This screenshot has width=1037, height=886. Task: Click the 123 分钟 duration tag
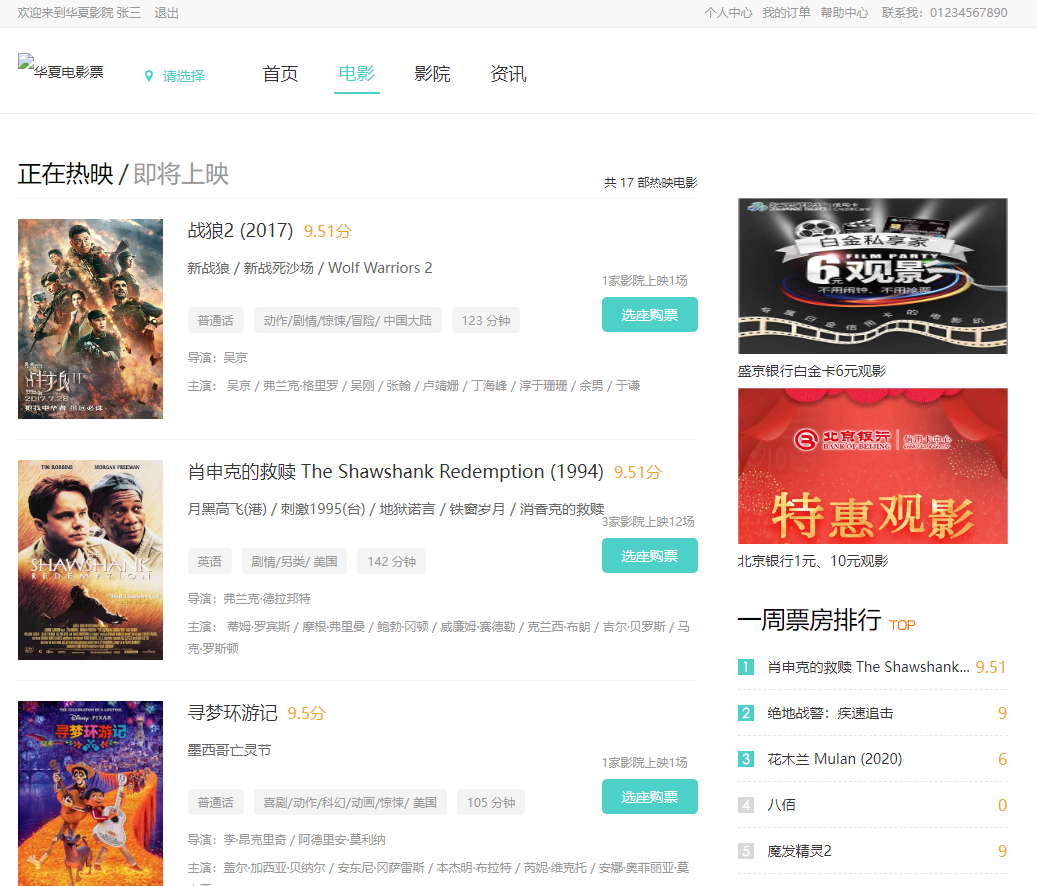tap(485, 320)
